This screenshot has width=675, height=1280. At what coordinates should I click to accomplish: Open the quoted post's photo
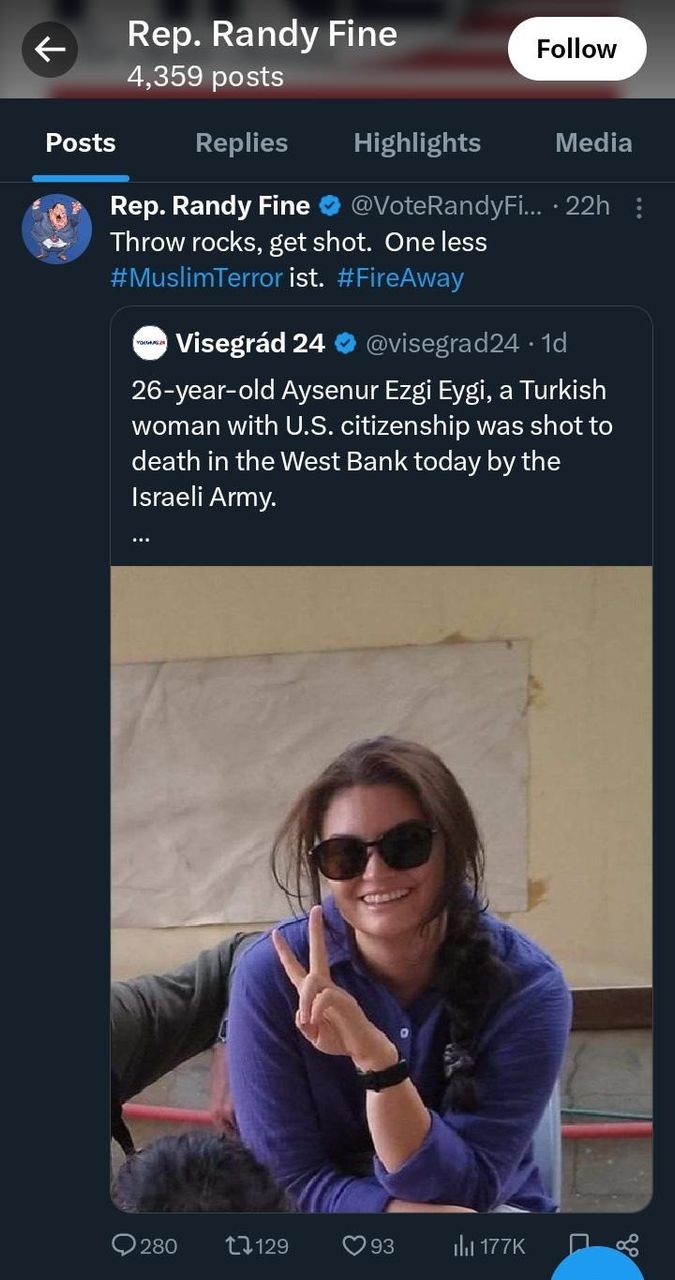coord(381,888)
